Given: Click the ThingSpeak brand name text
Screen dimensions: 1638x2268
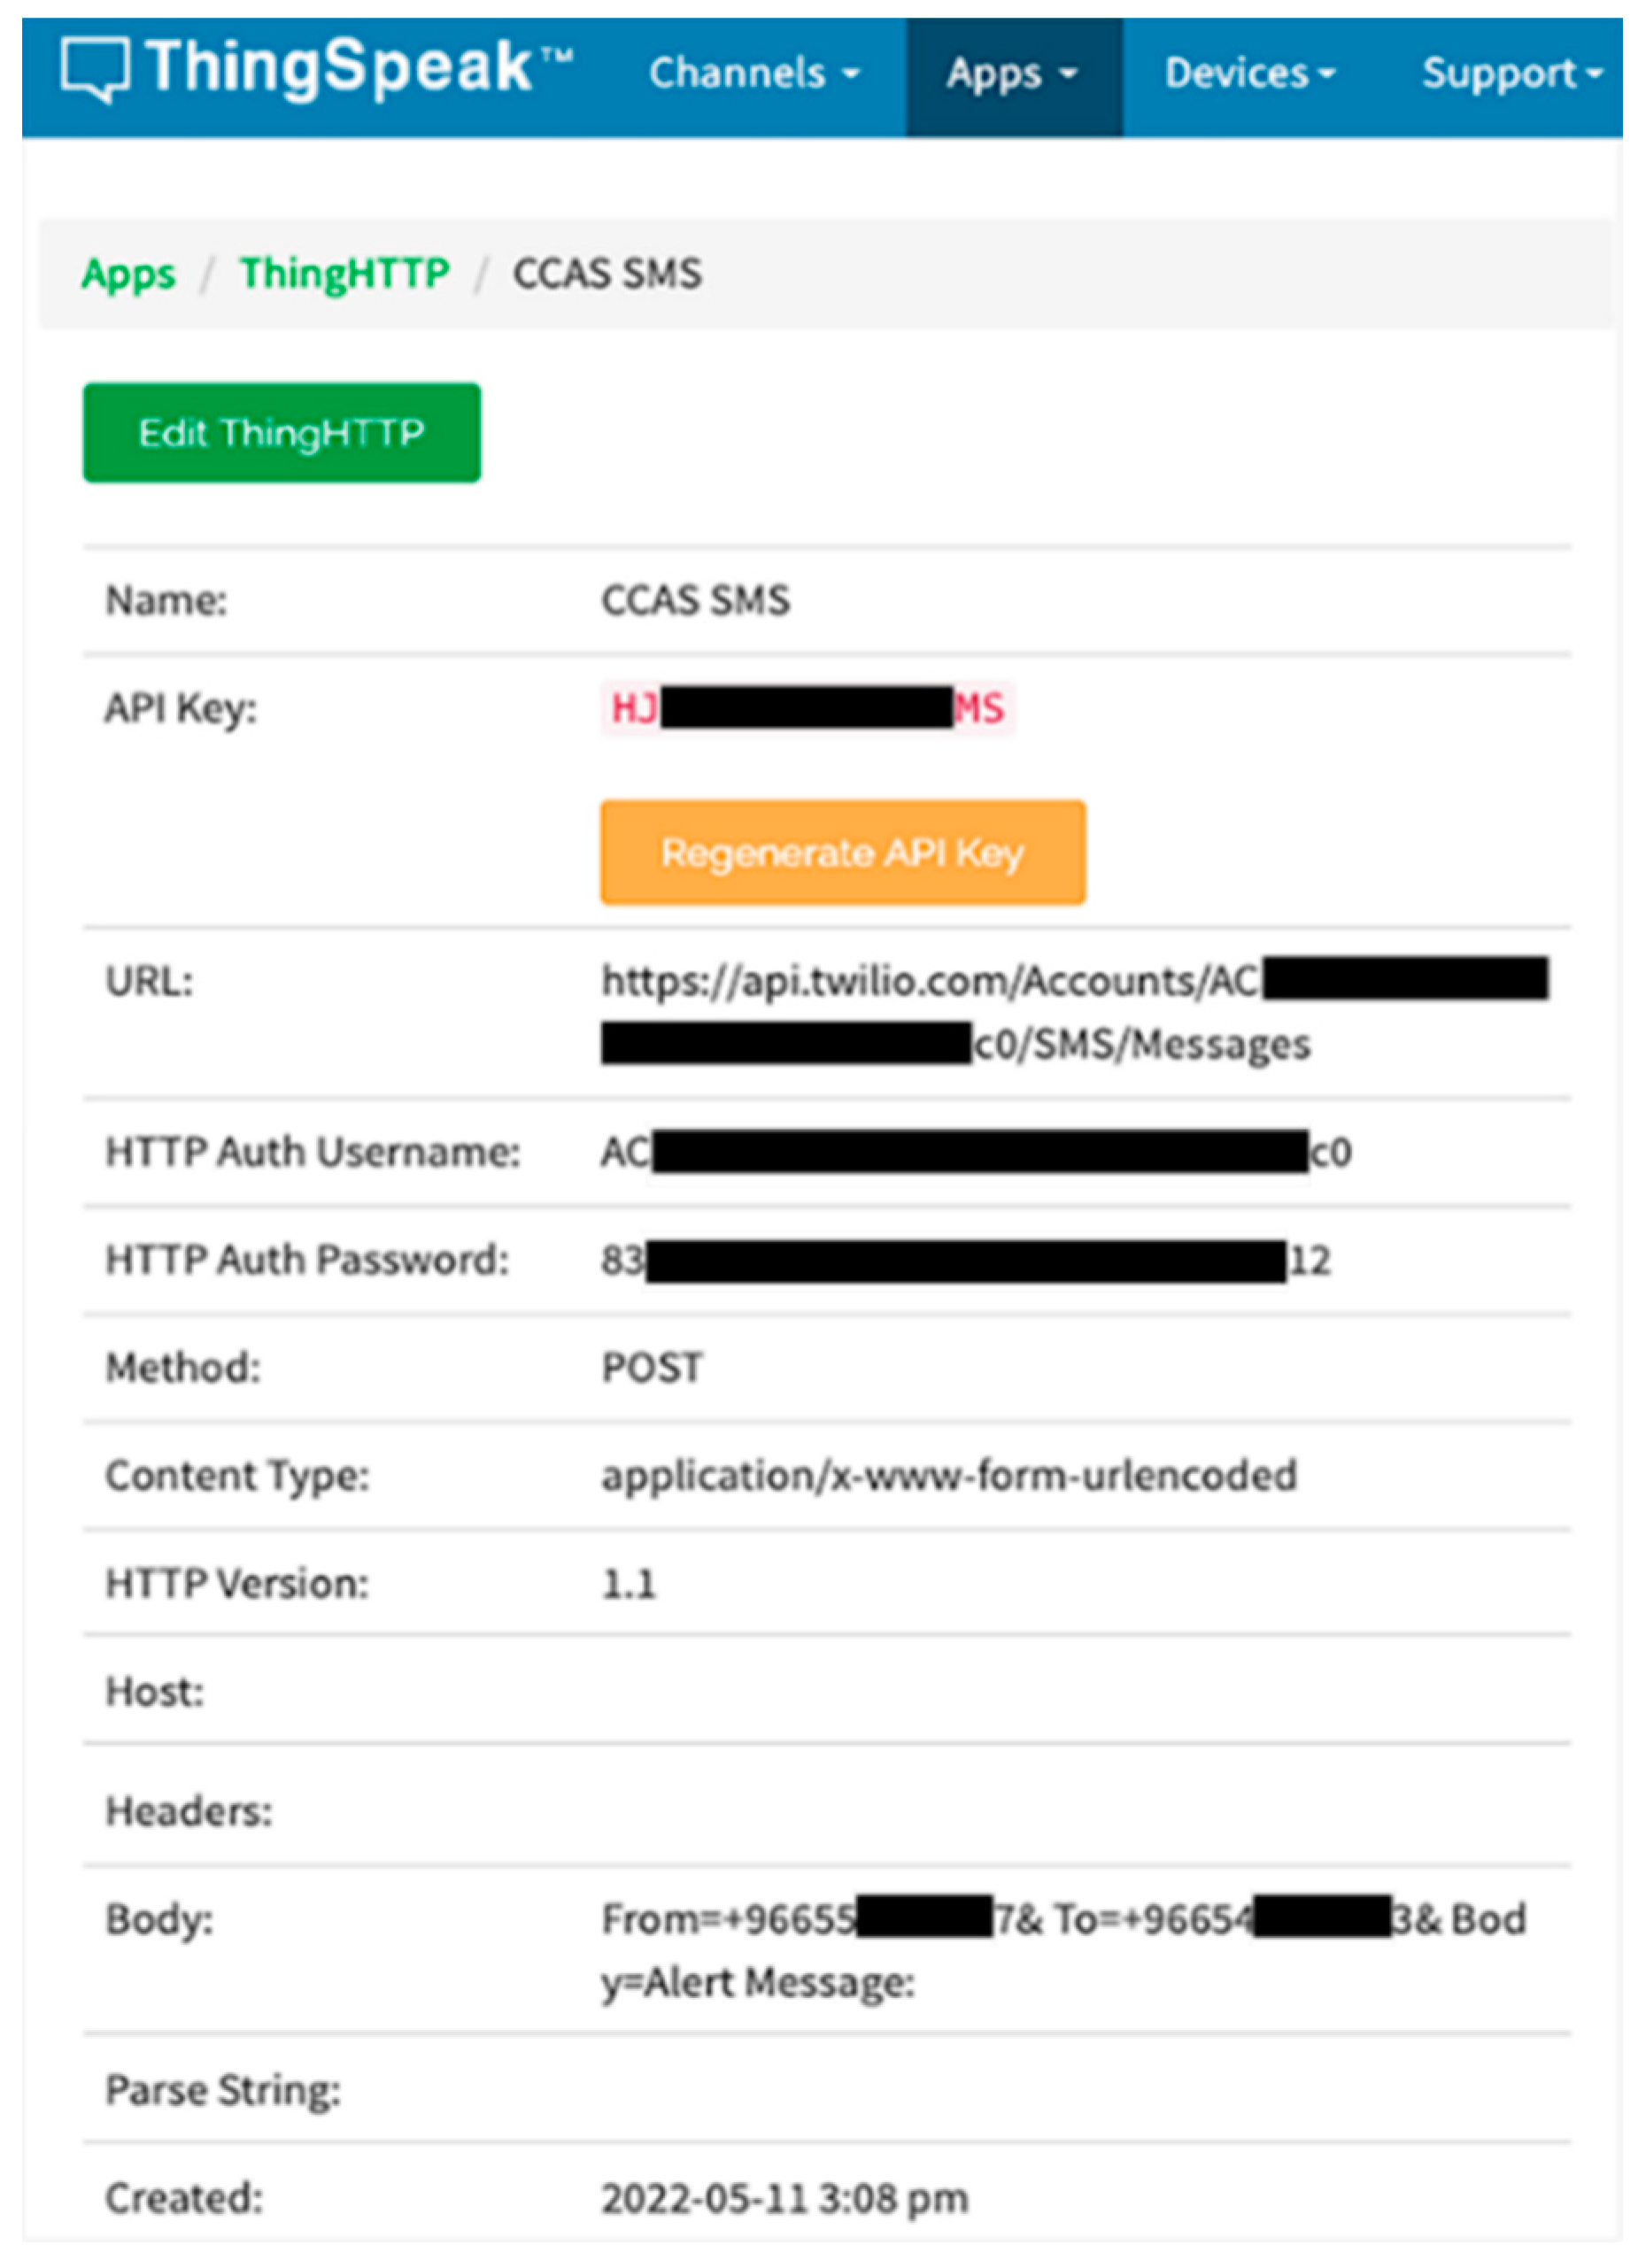Looking at the screenshot, I should (x=340, y=68).
